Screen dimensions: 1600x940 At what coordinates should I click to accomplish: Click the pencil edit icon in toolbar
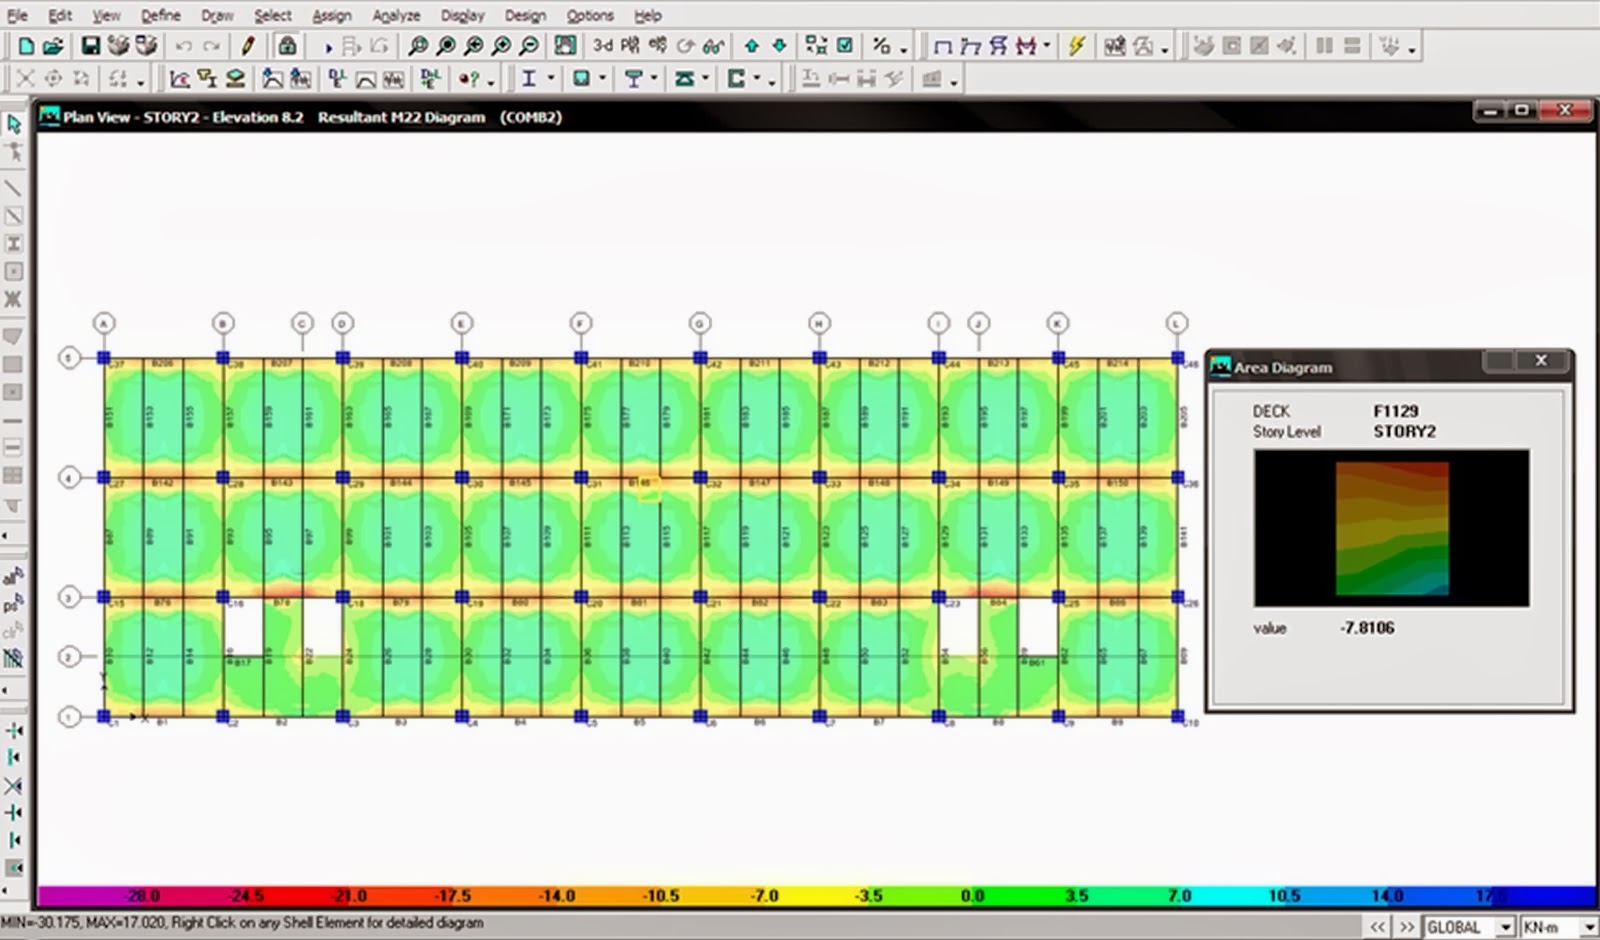(x=248, y=46)
